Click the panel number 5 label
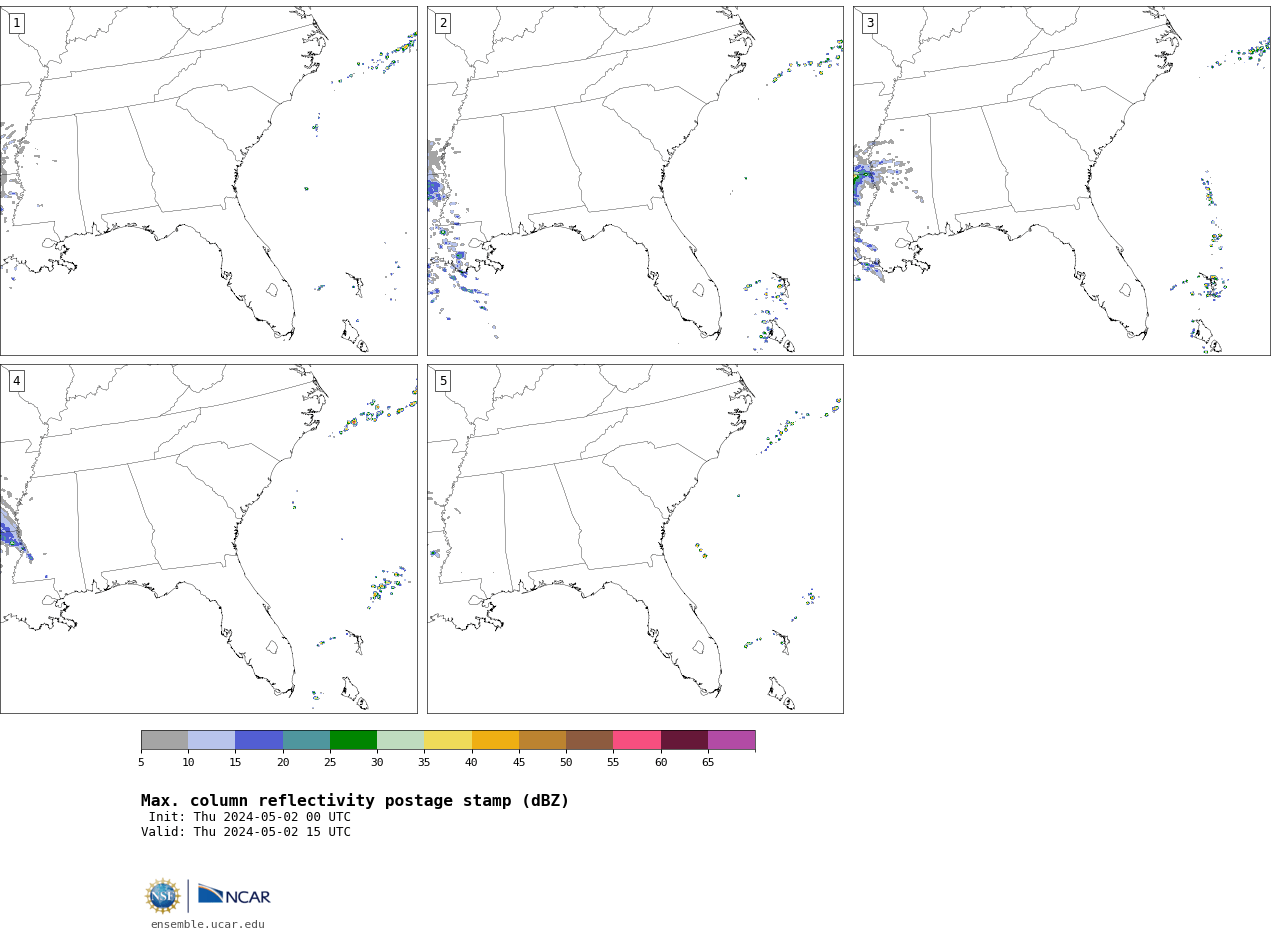Screen dimensions: 1280x936 [443, 381]
